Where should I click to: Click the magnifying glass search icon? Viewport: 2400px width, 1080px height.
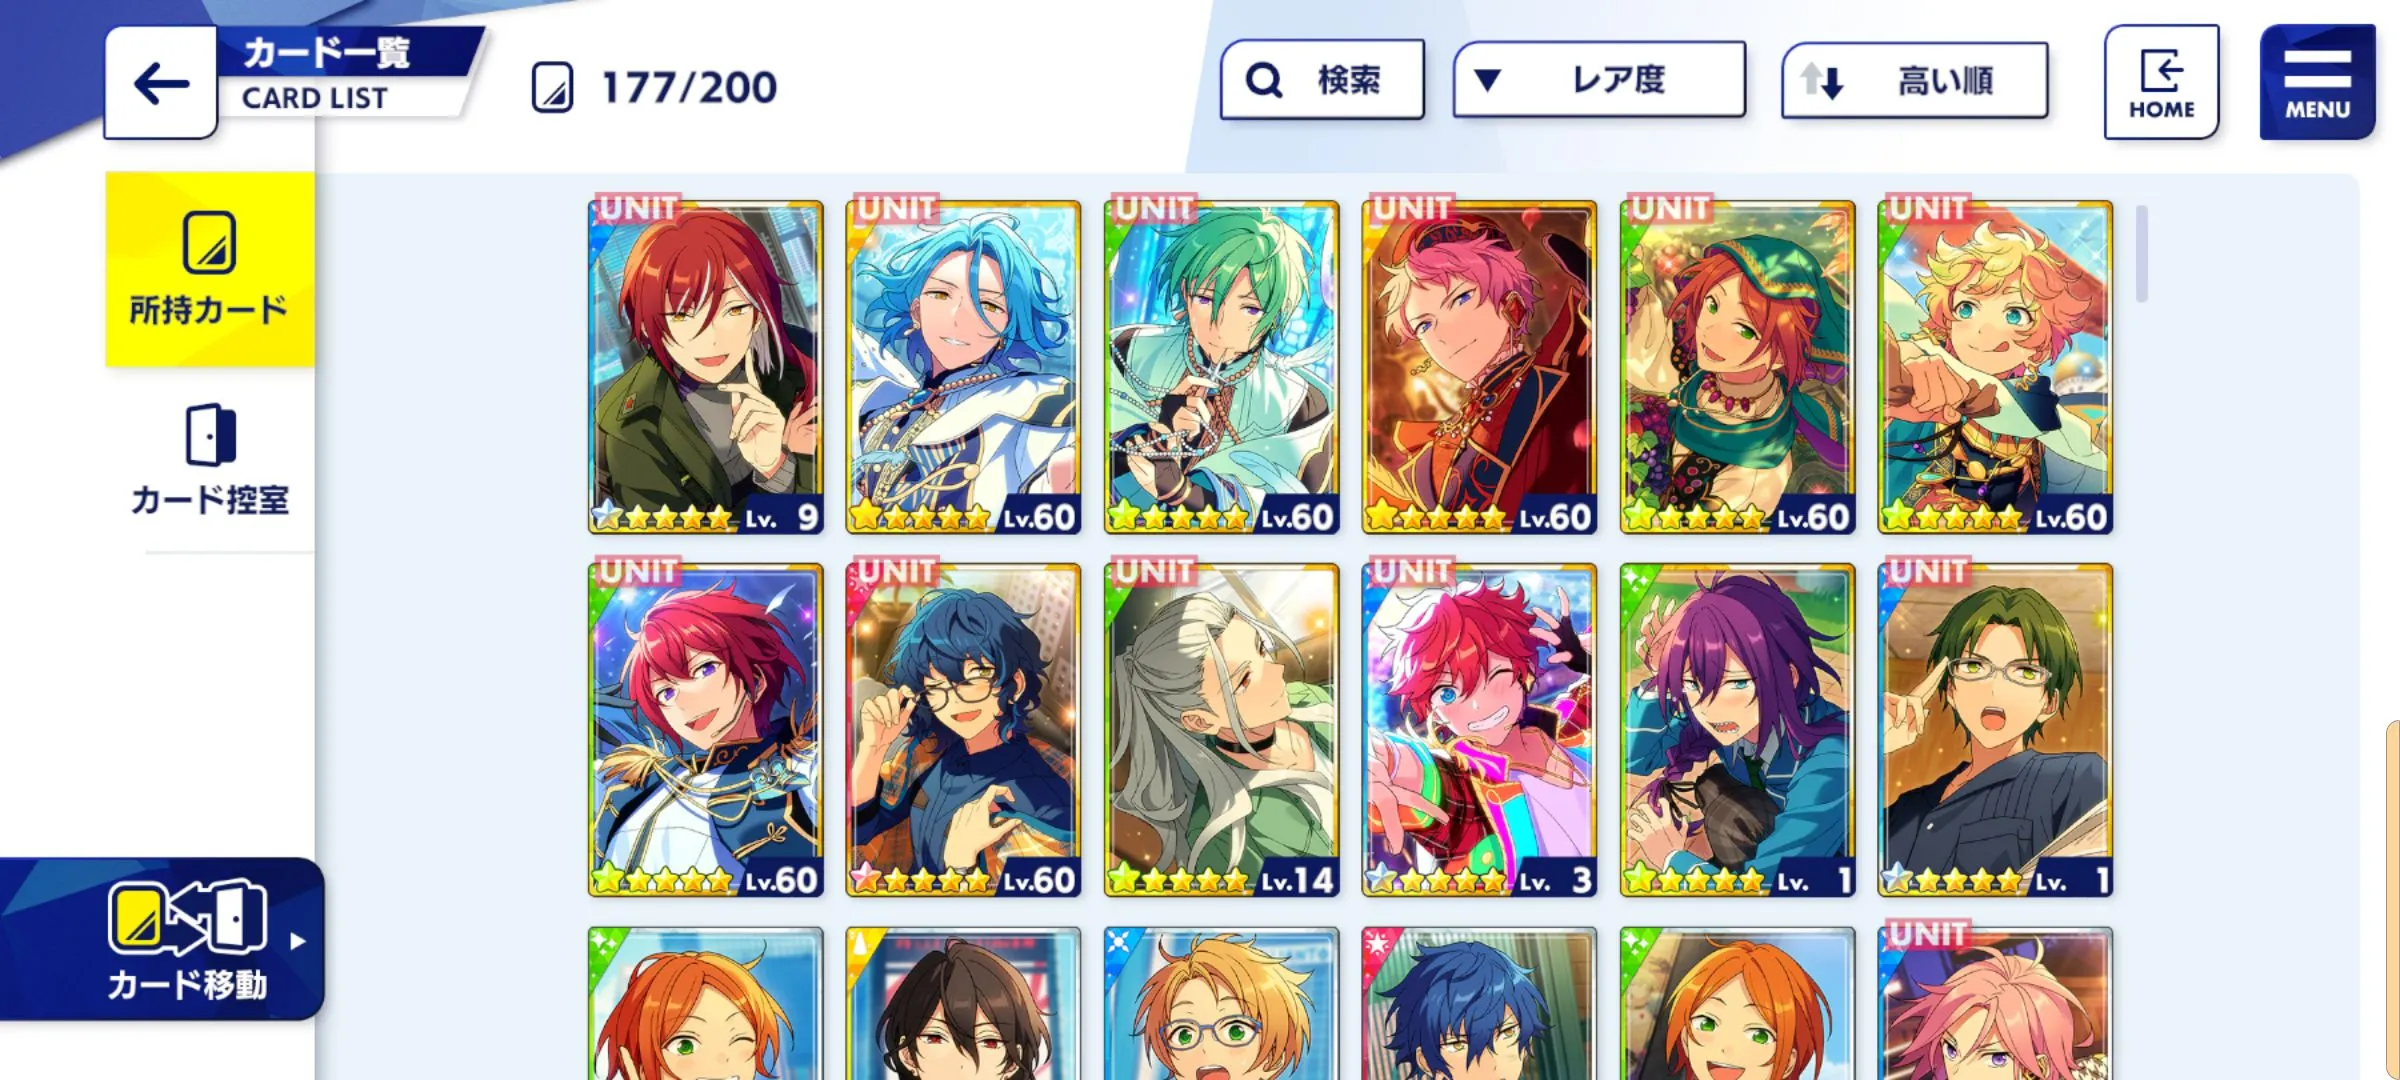point(1264,80)
